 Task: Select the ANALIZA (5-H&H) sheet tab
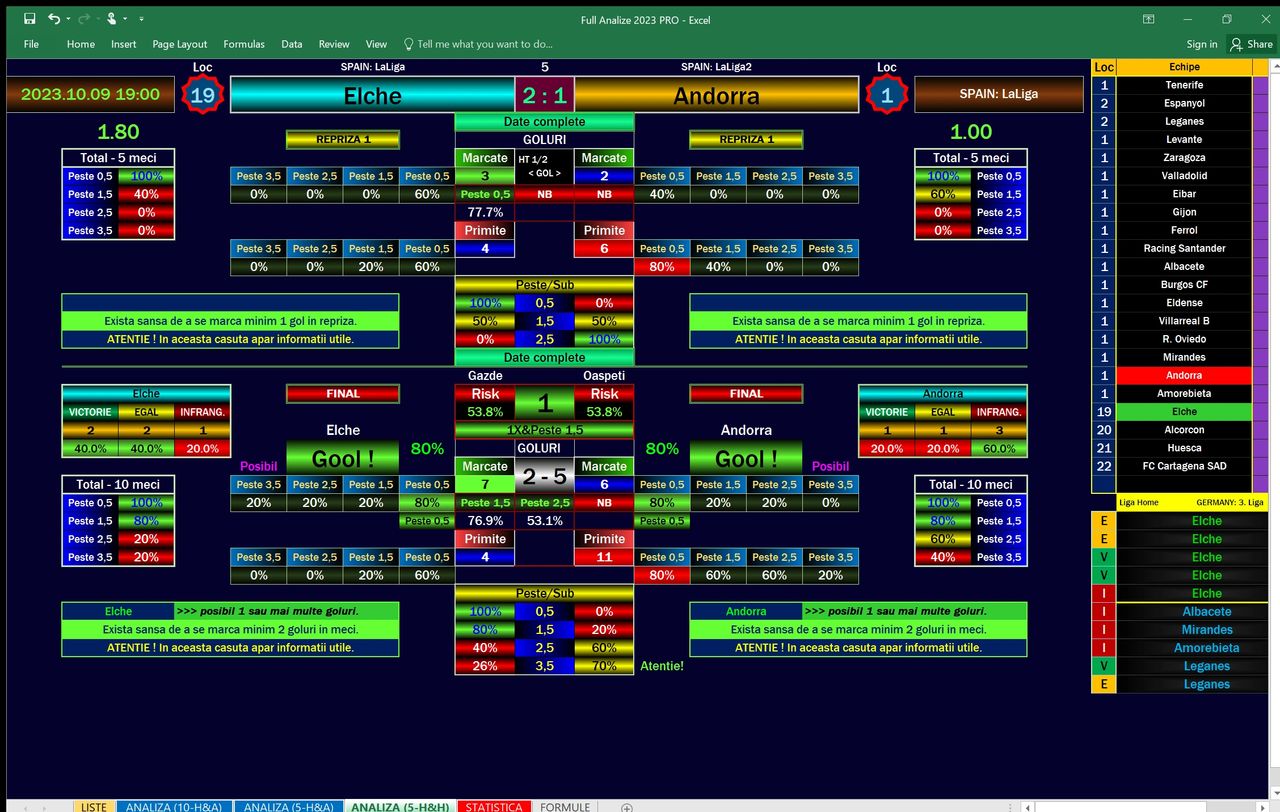click(400, 806)
